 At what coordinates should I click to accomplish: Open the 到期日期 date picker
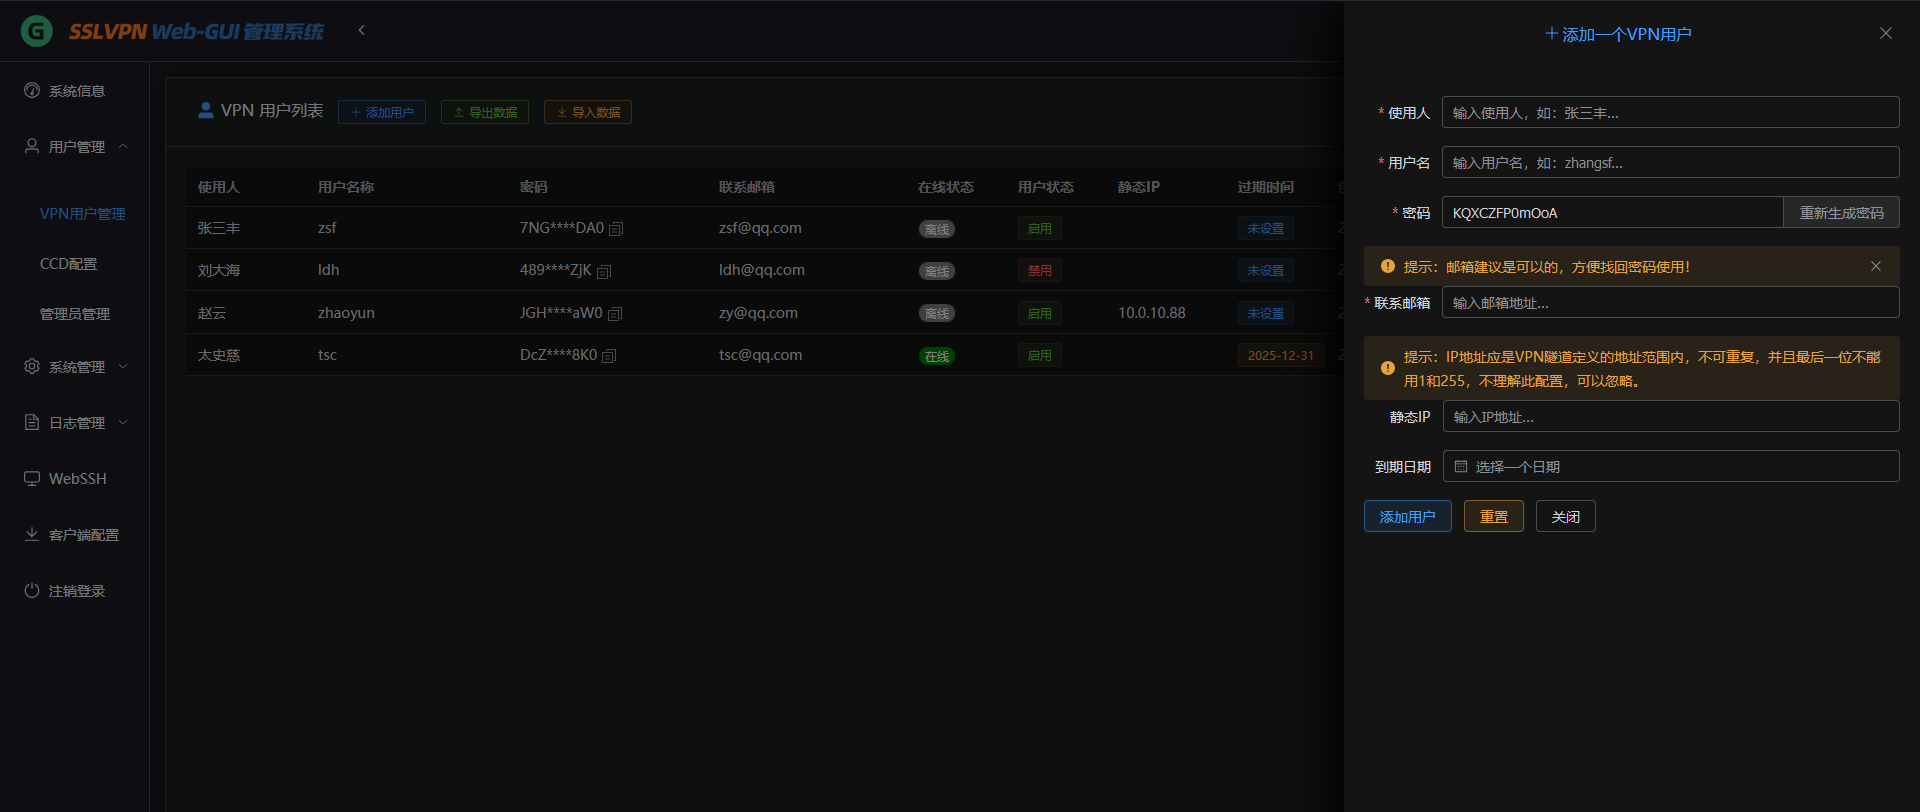click(1671, 466)
